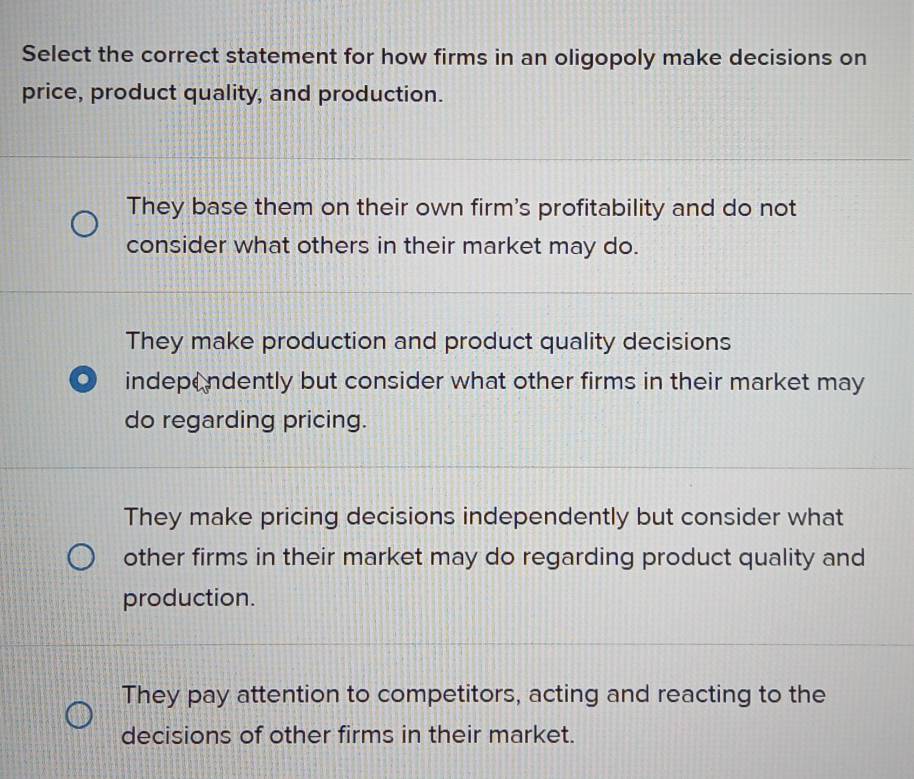Click the line "decisions of other firms in their market."

point(348,735)
